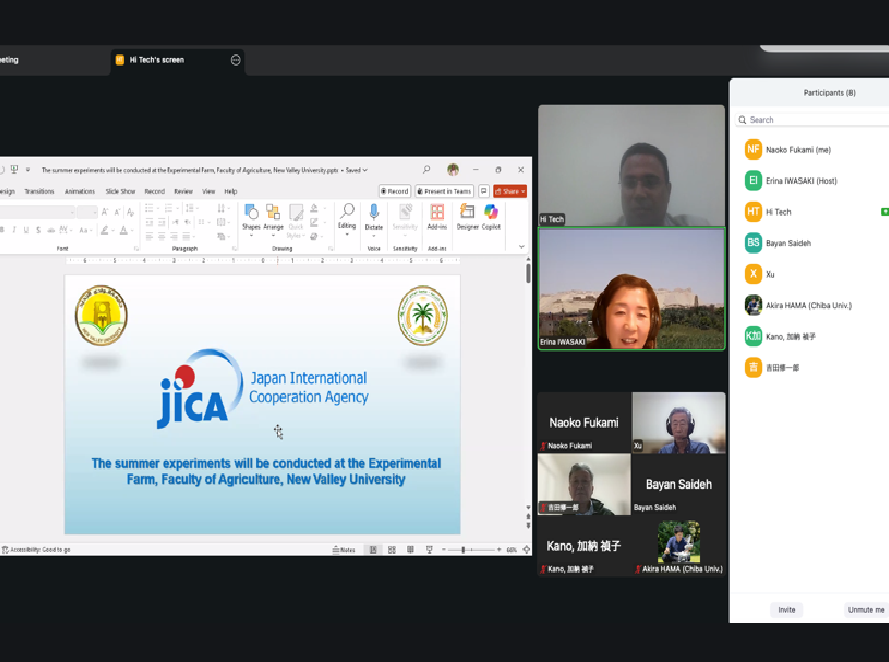Open the Designer pane
The height and width of the screenshot is (662, 889).
click(467, 212)
